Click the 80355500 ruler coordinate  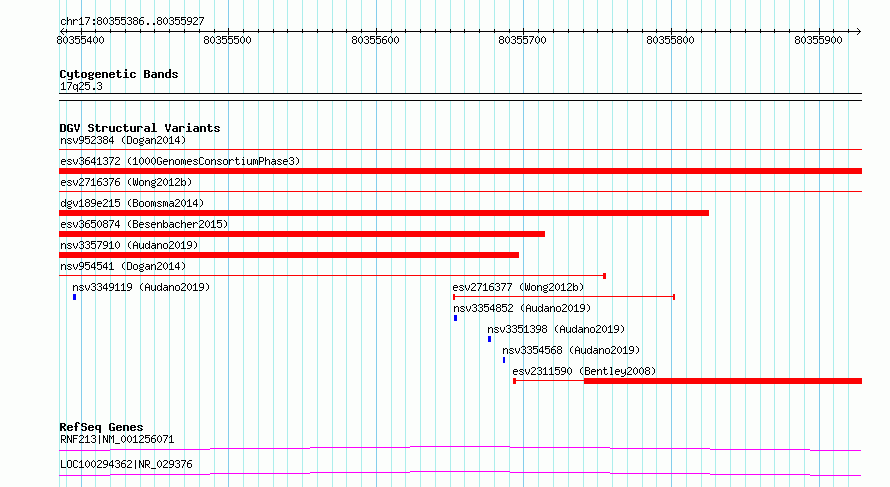pos(227,40)
